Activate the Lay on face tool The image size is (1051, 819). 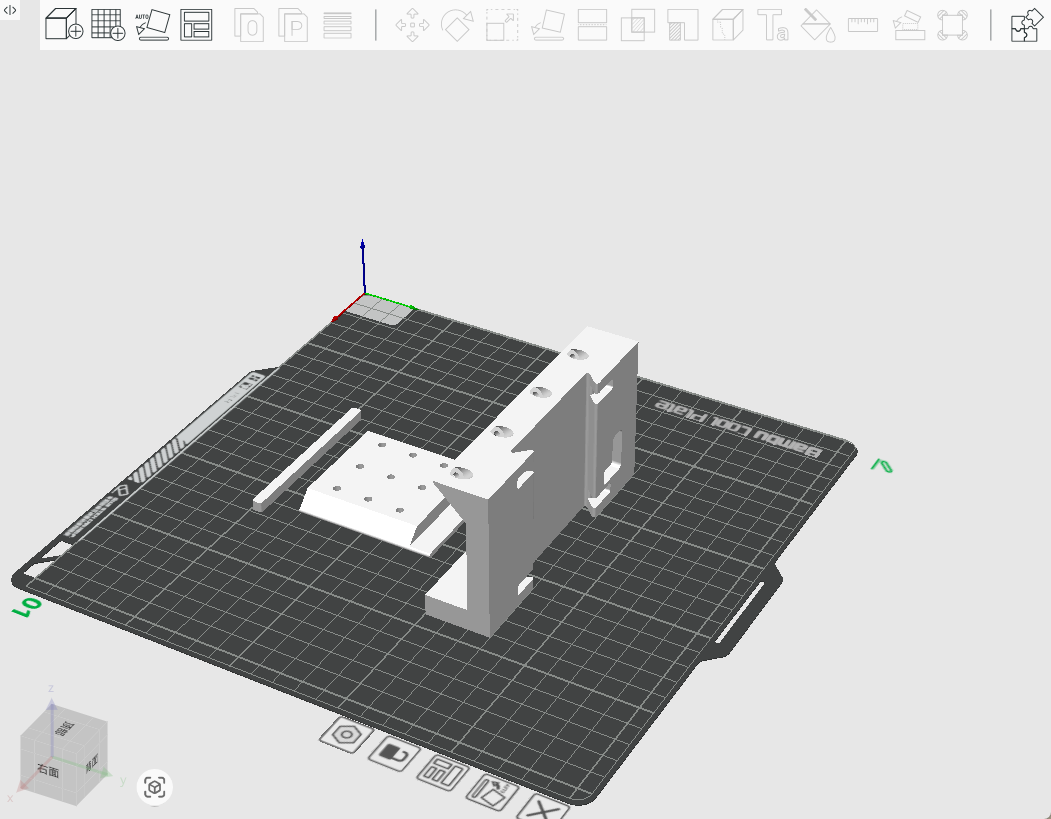point(548,25)
